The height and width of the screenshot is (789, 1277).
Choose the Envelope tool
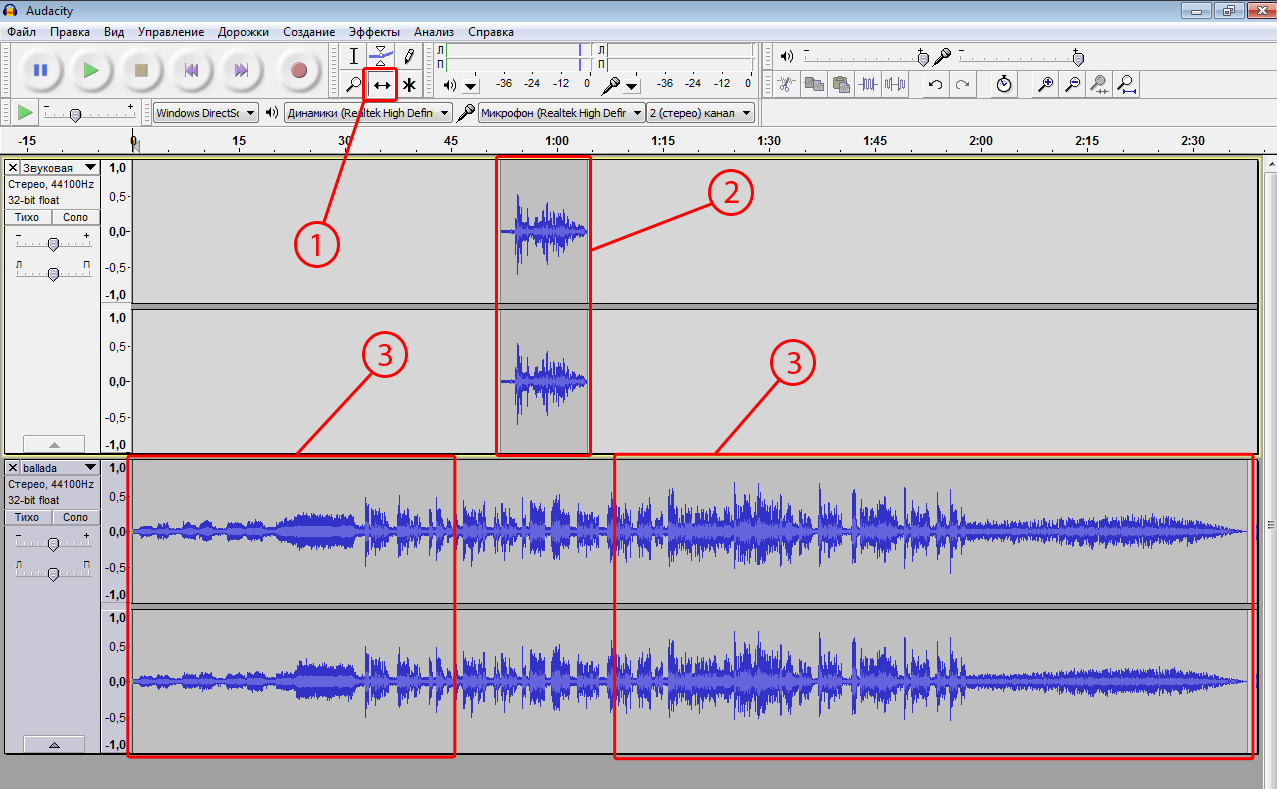pyautogui.click(x=381, y=55)
